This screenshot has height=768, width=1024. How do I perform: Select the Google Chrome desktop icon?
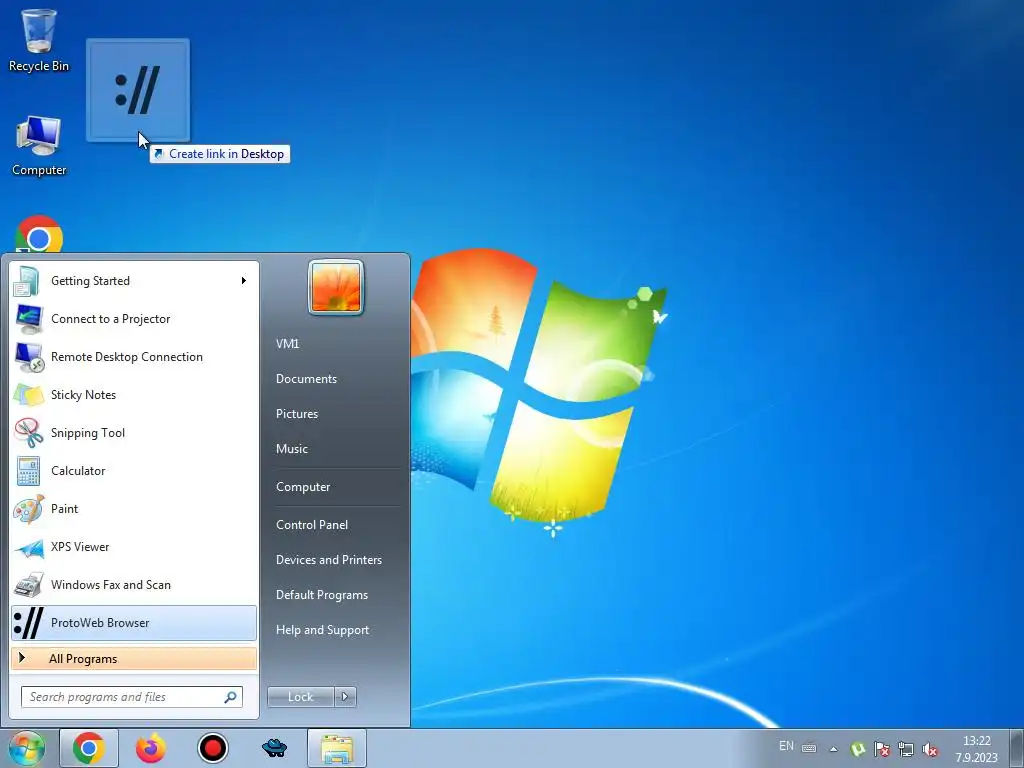pos(39,234)
